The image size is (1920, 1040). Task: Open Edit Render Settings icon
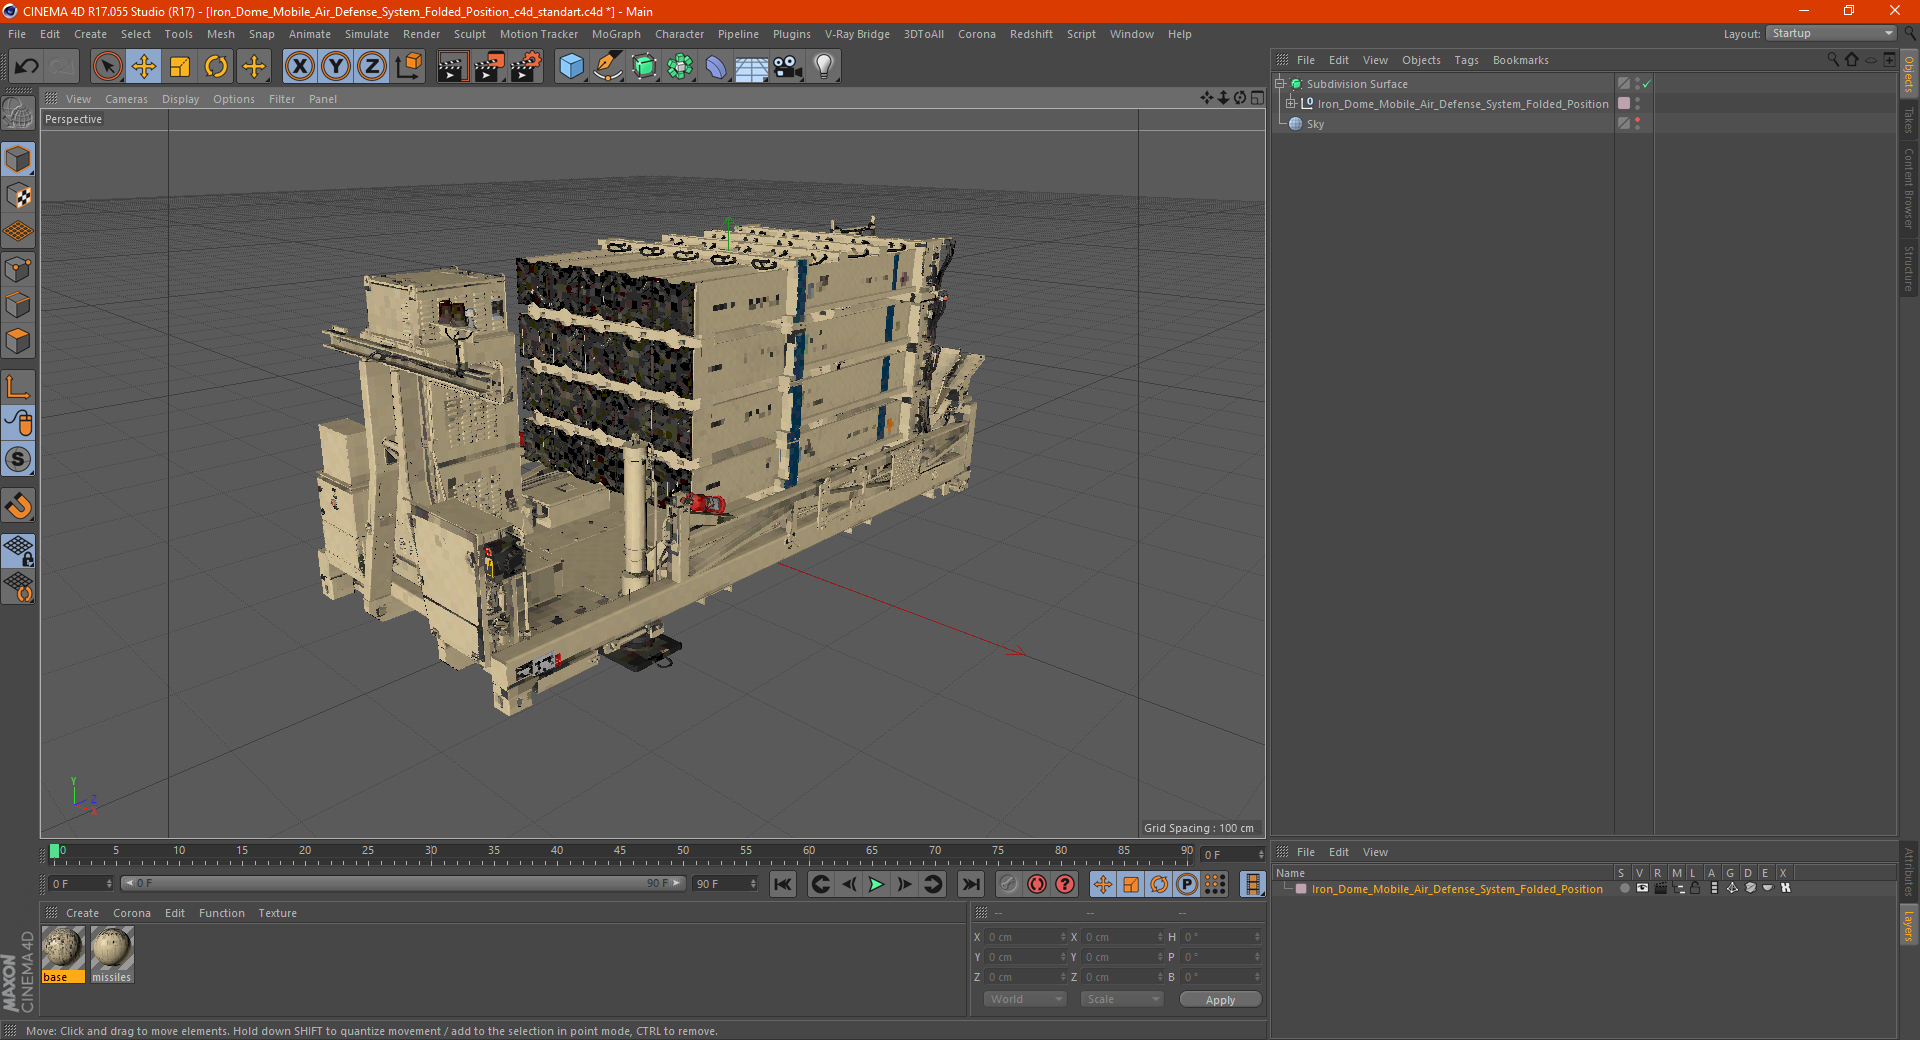pos(525,67)
